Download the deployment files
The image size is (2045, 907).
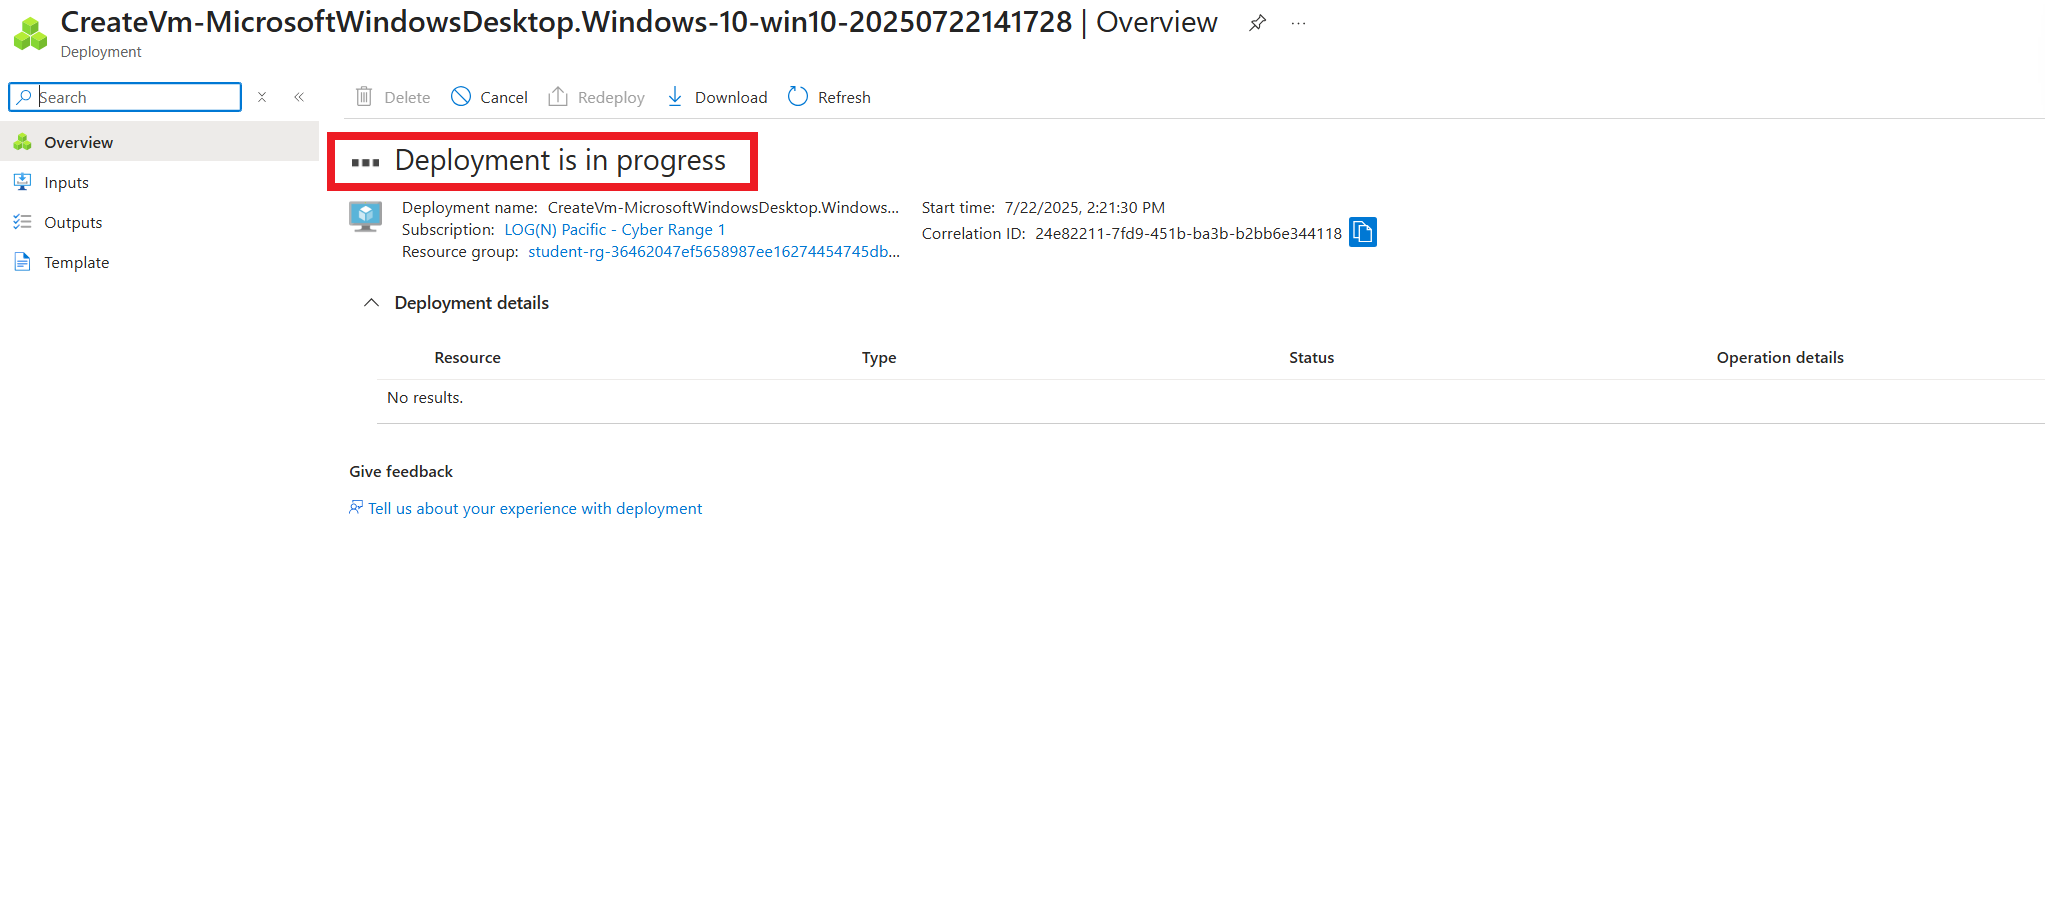point(717,97)
